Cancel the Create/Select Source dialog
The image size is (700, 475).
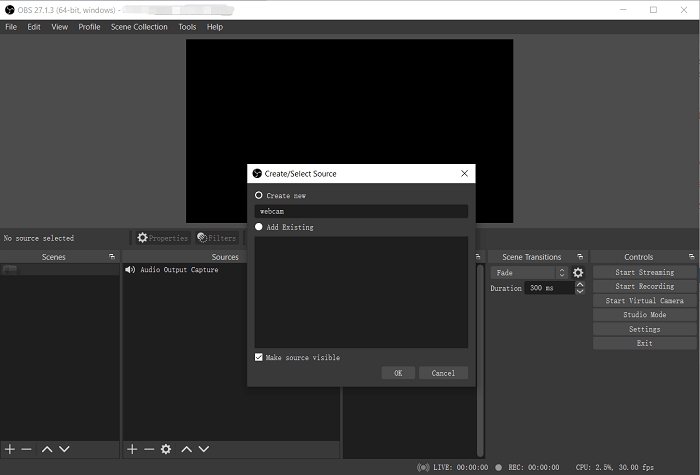point(443,373)
